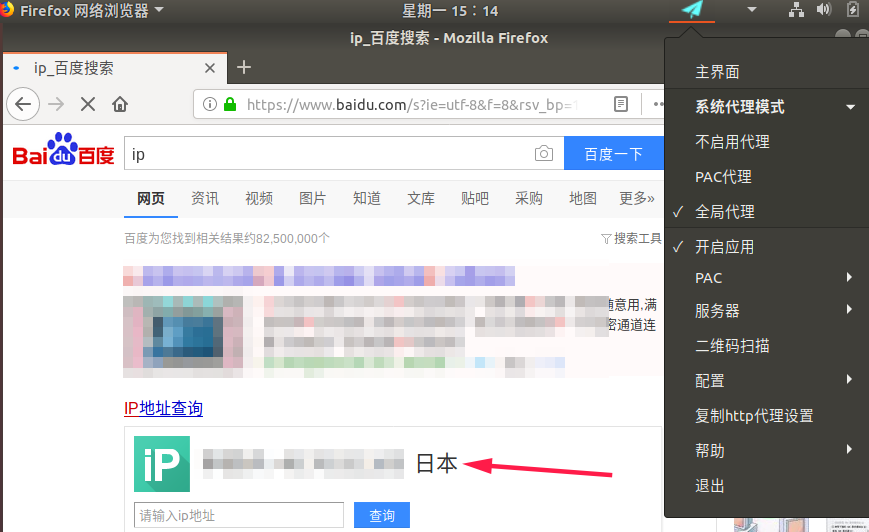Toggle the 开启应用 checked option
This screenshot has height=532, width=869.
724,247
